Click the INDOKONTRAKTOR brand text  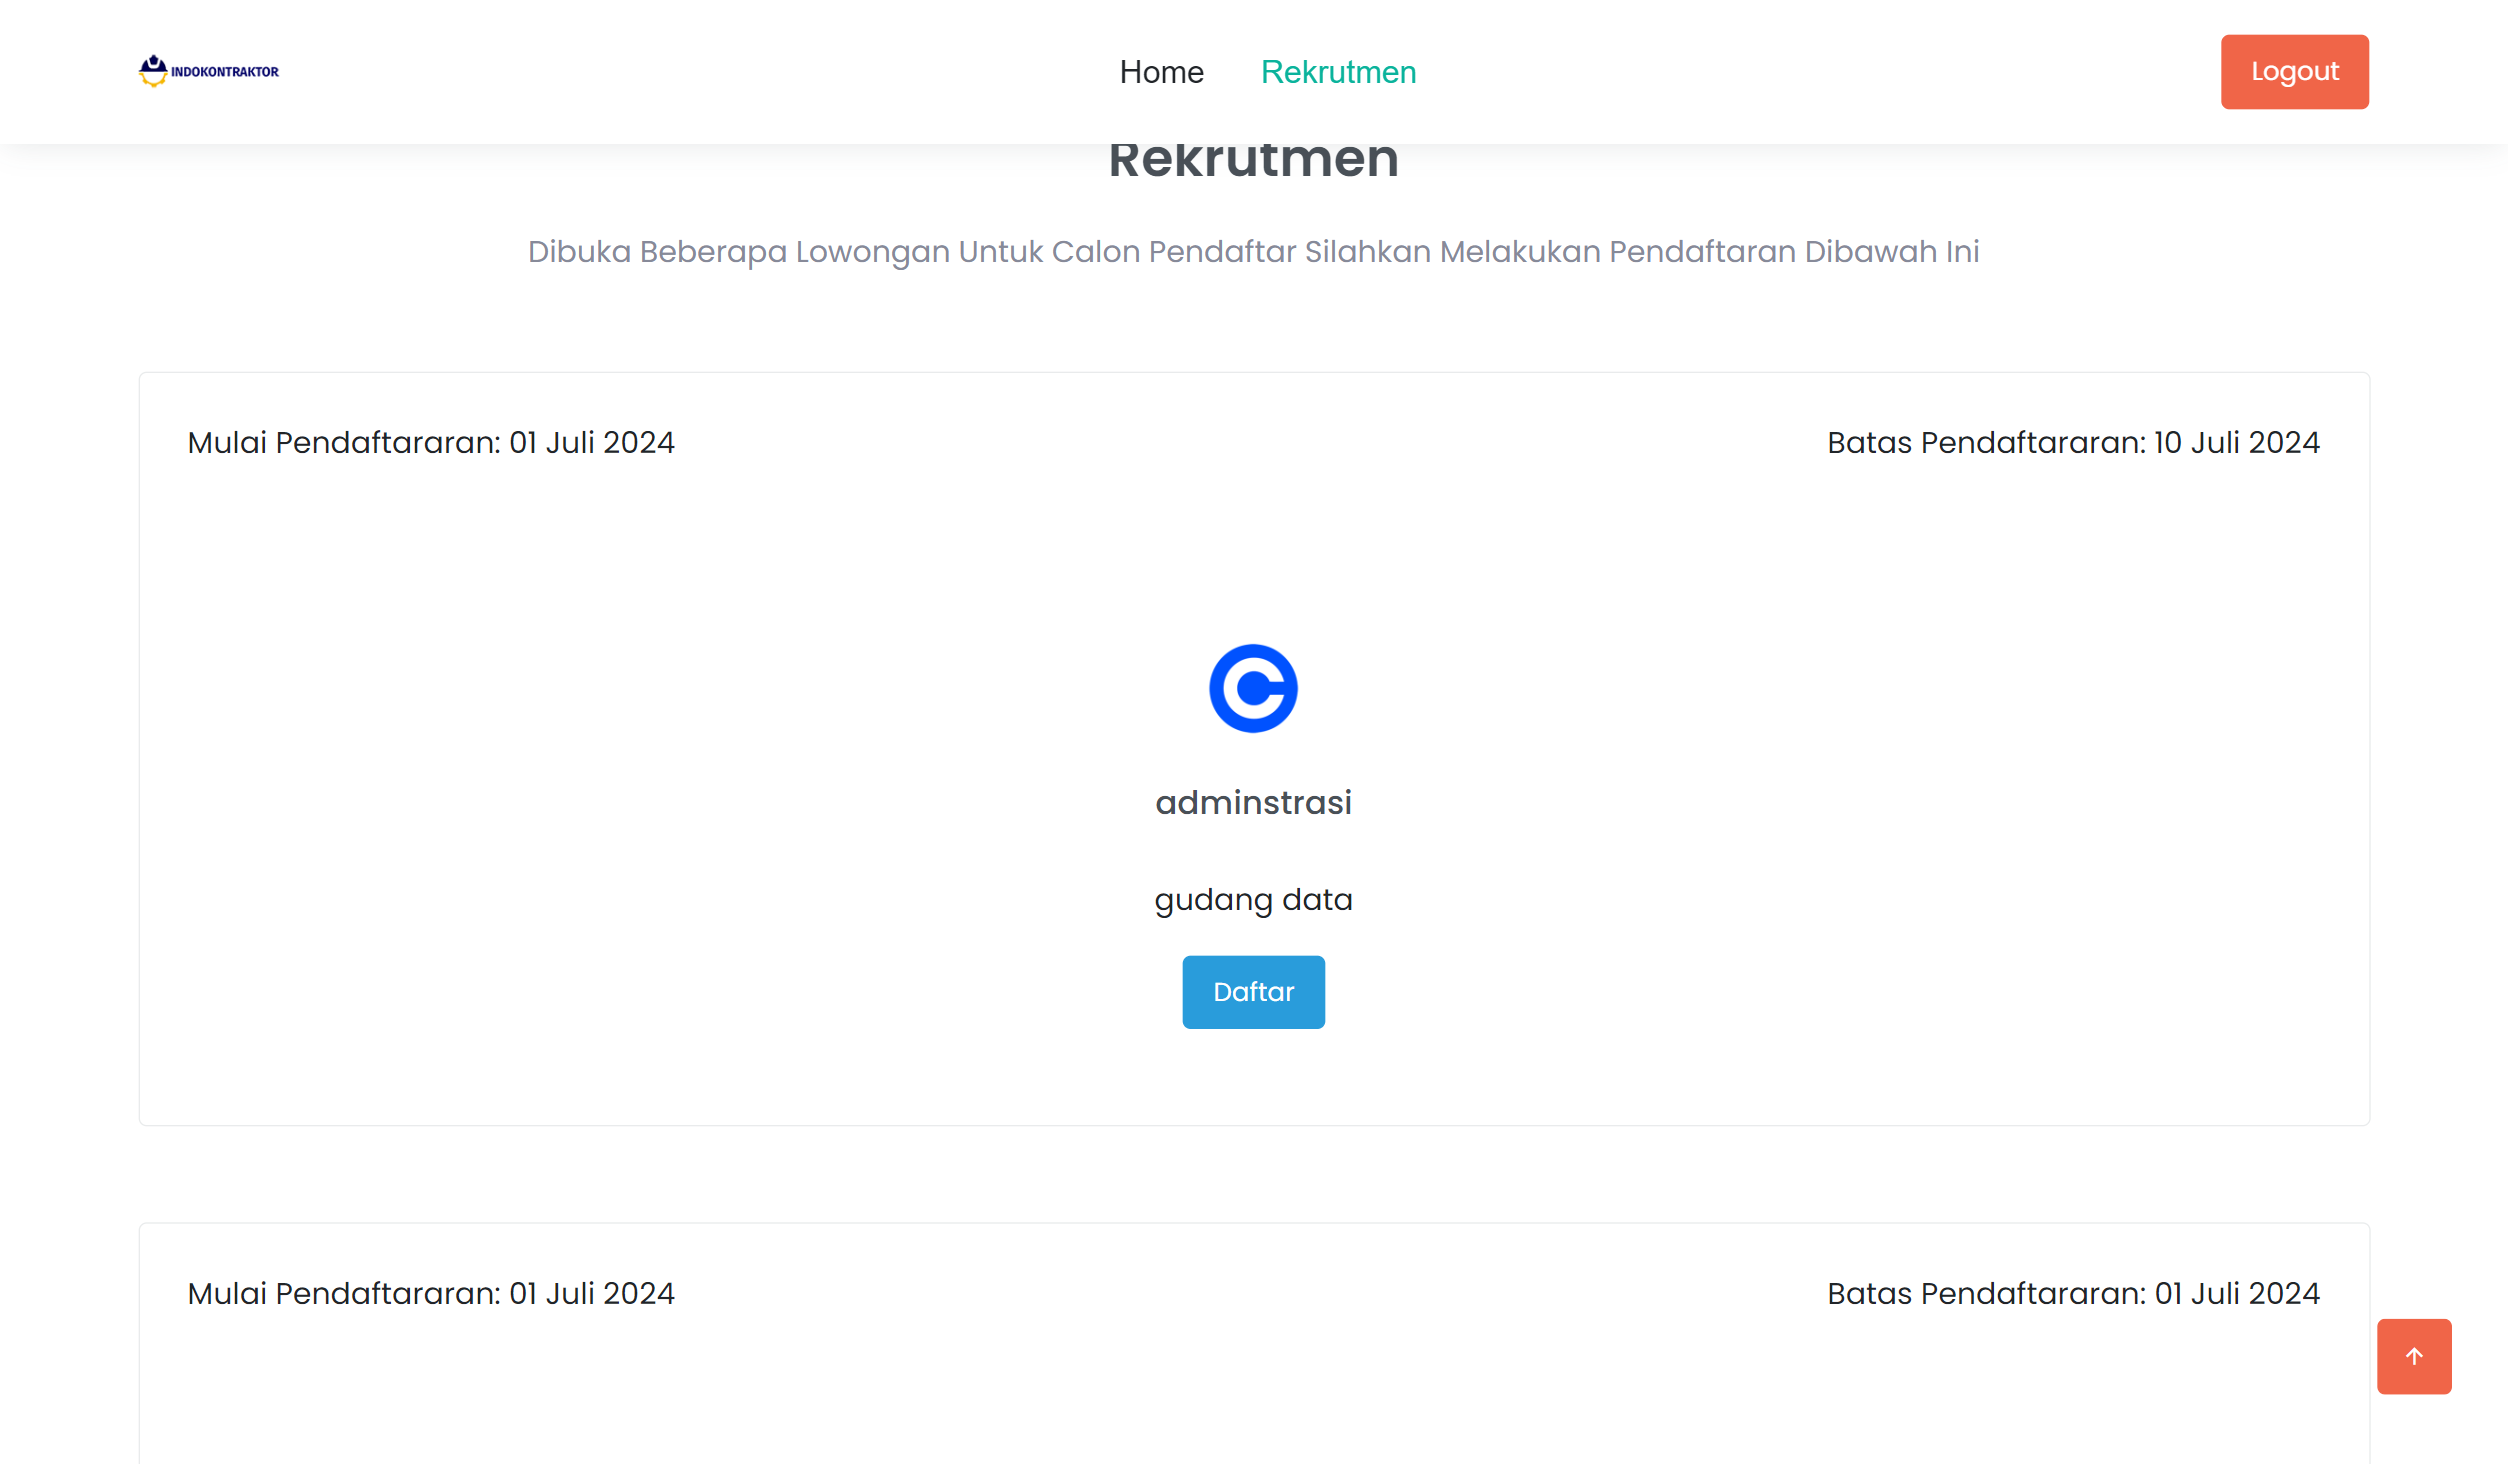tap(225, 72)
